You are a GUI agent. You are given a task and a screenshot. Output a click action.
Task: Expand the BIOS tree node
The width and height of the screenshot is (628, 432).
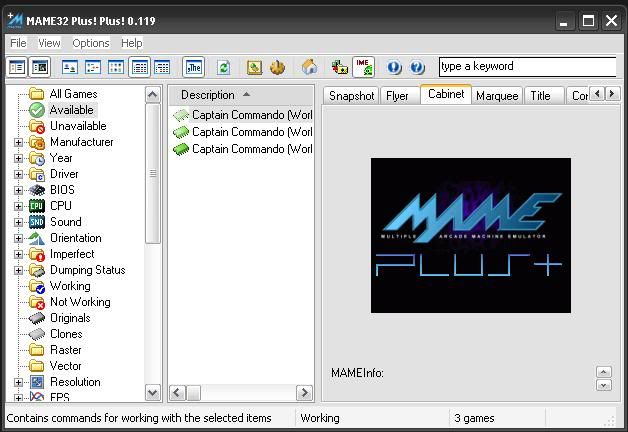tap(18, 190)
